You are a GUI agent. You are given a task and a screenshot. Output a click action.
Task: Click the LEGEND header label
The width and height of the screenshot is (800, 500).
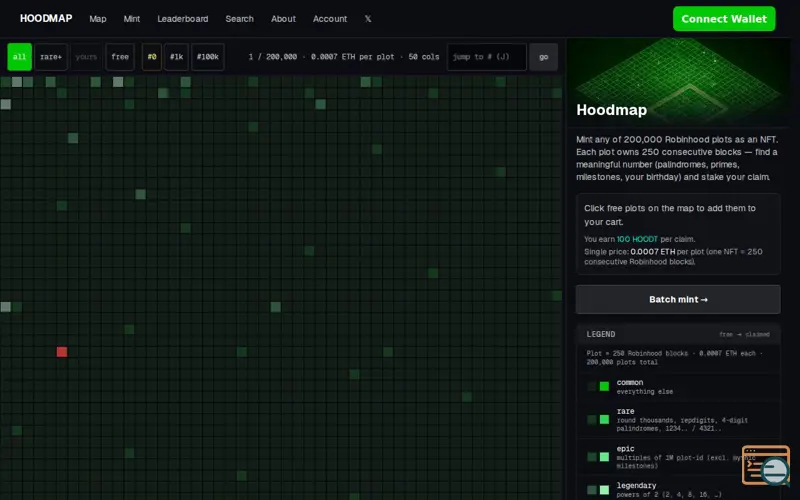point(601,334)
